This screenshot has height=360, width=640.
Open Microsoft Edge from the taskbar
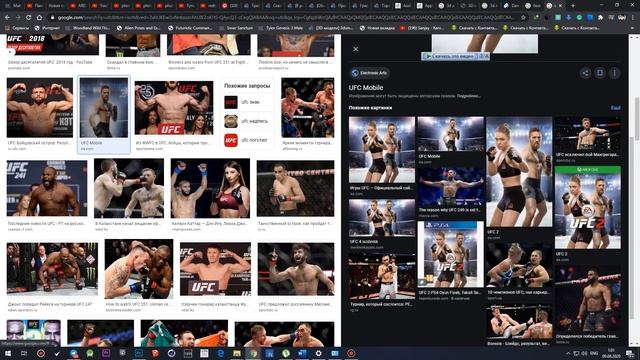pyautogui.click(x=220, y=353)
